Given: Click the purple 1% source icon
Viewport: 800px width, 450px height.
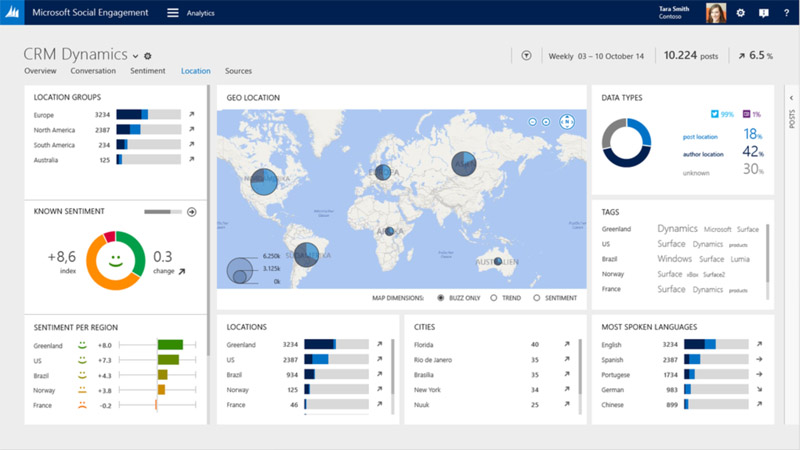Looking at the screenshot, I should click(x=746, y=114).
